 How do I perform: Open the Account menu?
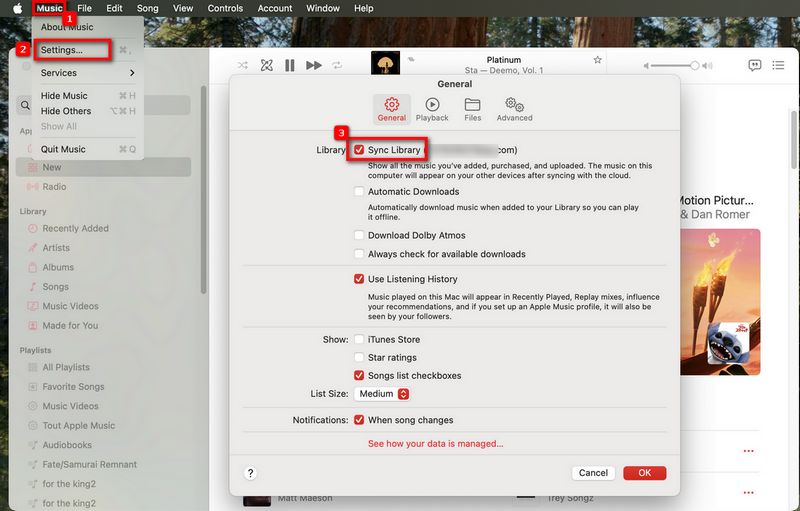point(274,8)
